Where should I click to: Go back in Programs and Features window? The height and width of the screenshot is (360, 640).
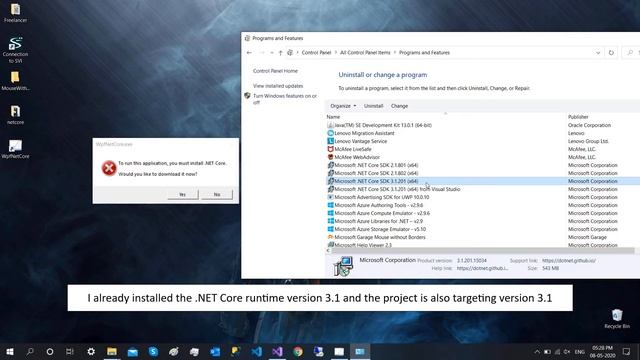pyautogui.click(x=249, y=53)
